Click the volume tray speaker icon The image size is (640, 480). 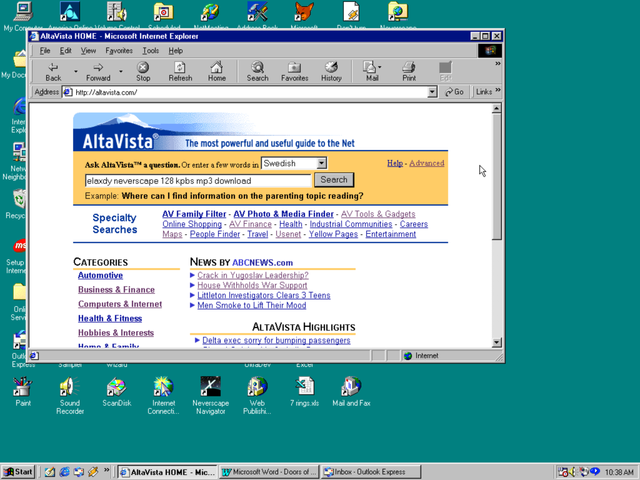pyautogui.click(x=573, y=472)
